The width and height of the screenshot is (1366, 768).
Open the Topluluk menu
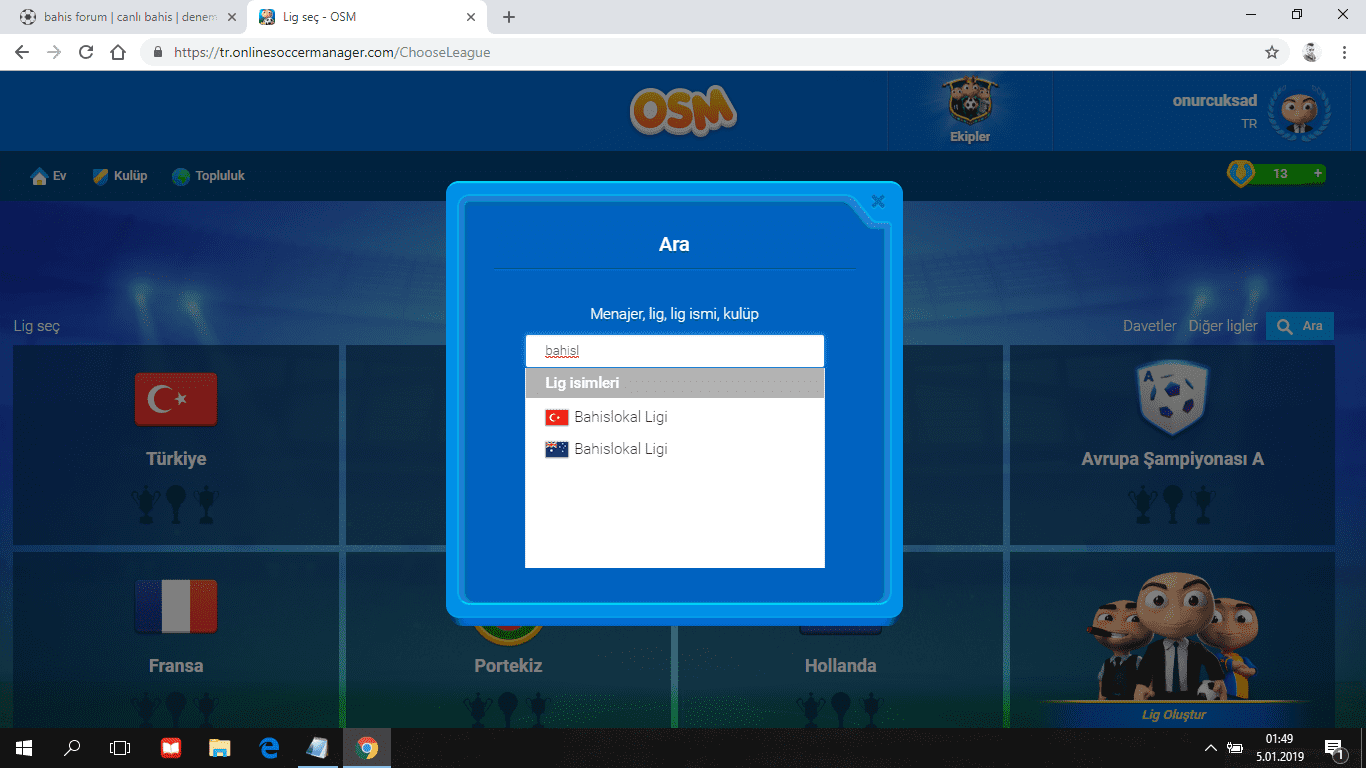208,176
